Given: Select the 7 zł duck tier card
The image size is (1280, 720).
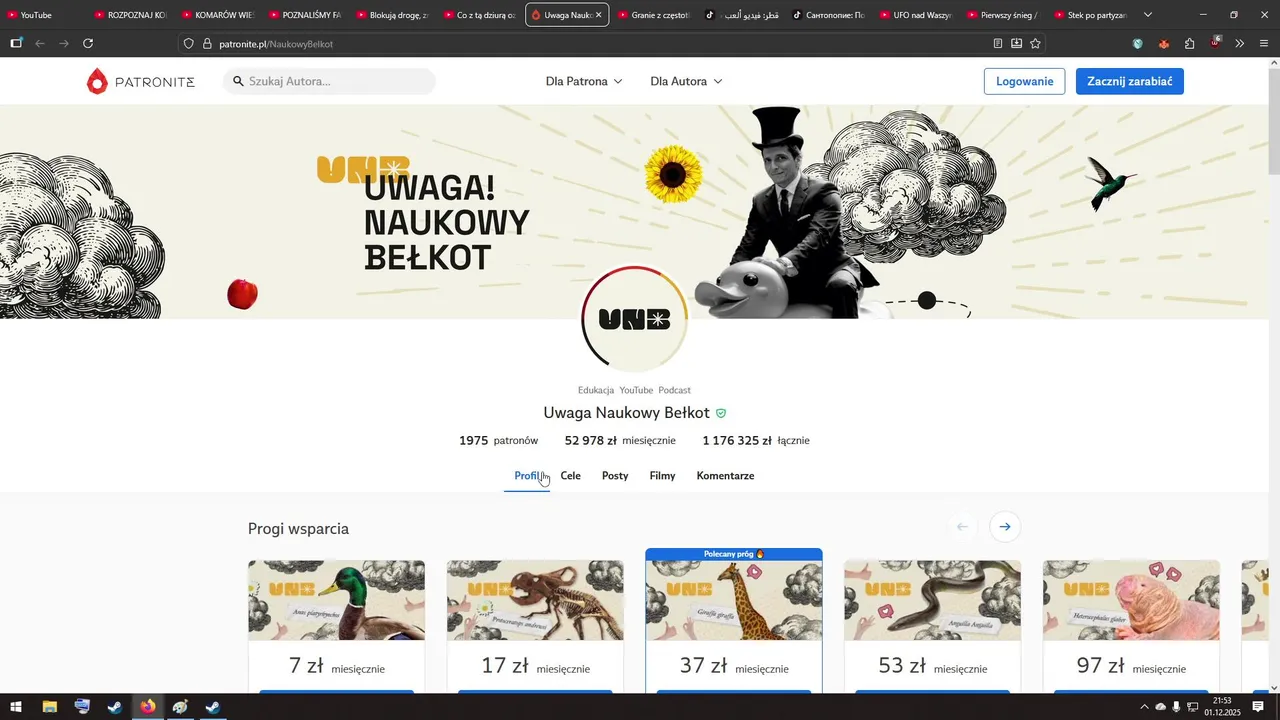Looking at the screenshot, I should tap(336, 626).
